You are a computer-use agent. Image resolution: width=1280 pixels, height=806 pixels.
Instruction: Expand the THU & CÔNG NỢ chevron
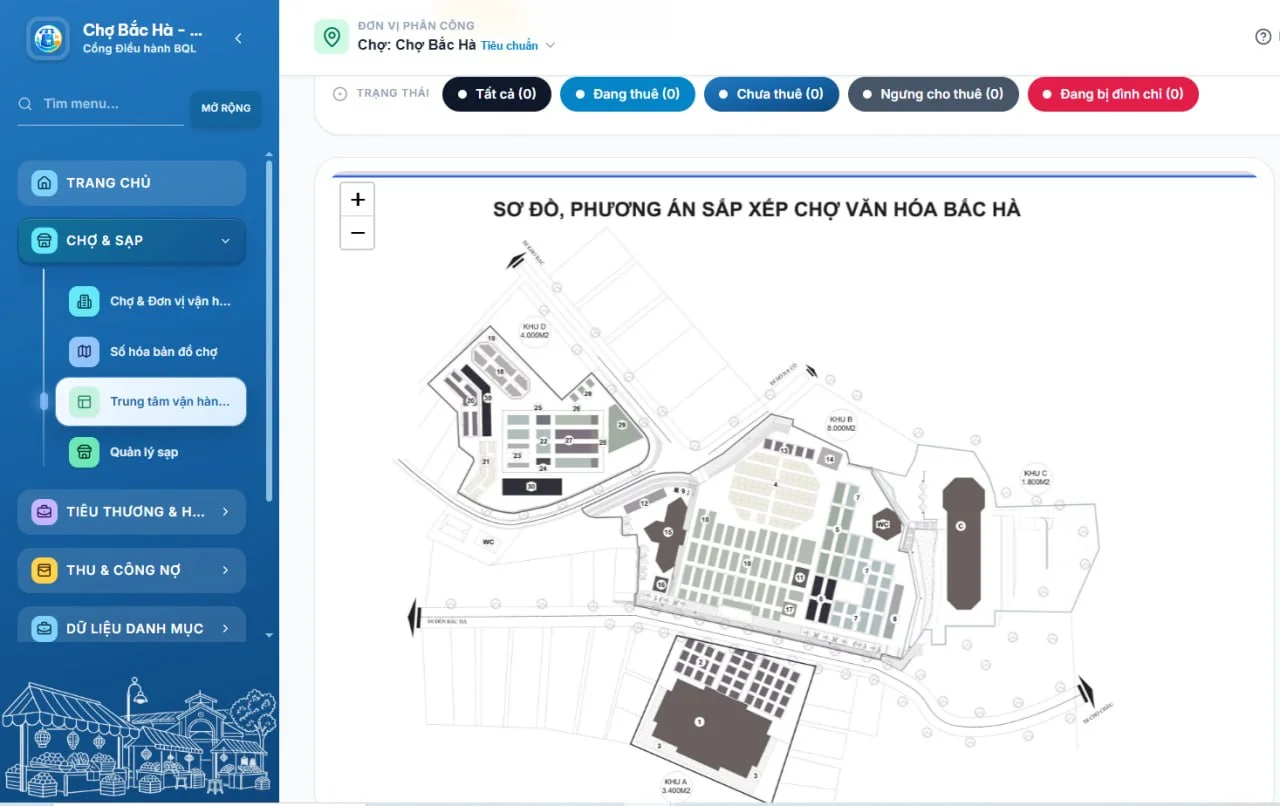[x=225, y=570]
